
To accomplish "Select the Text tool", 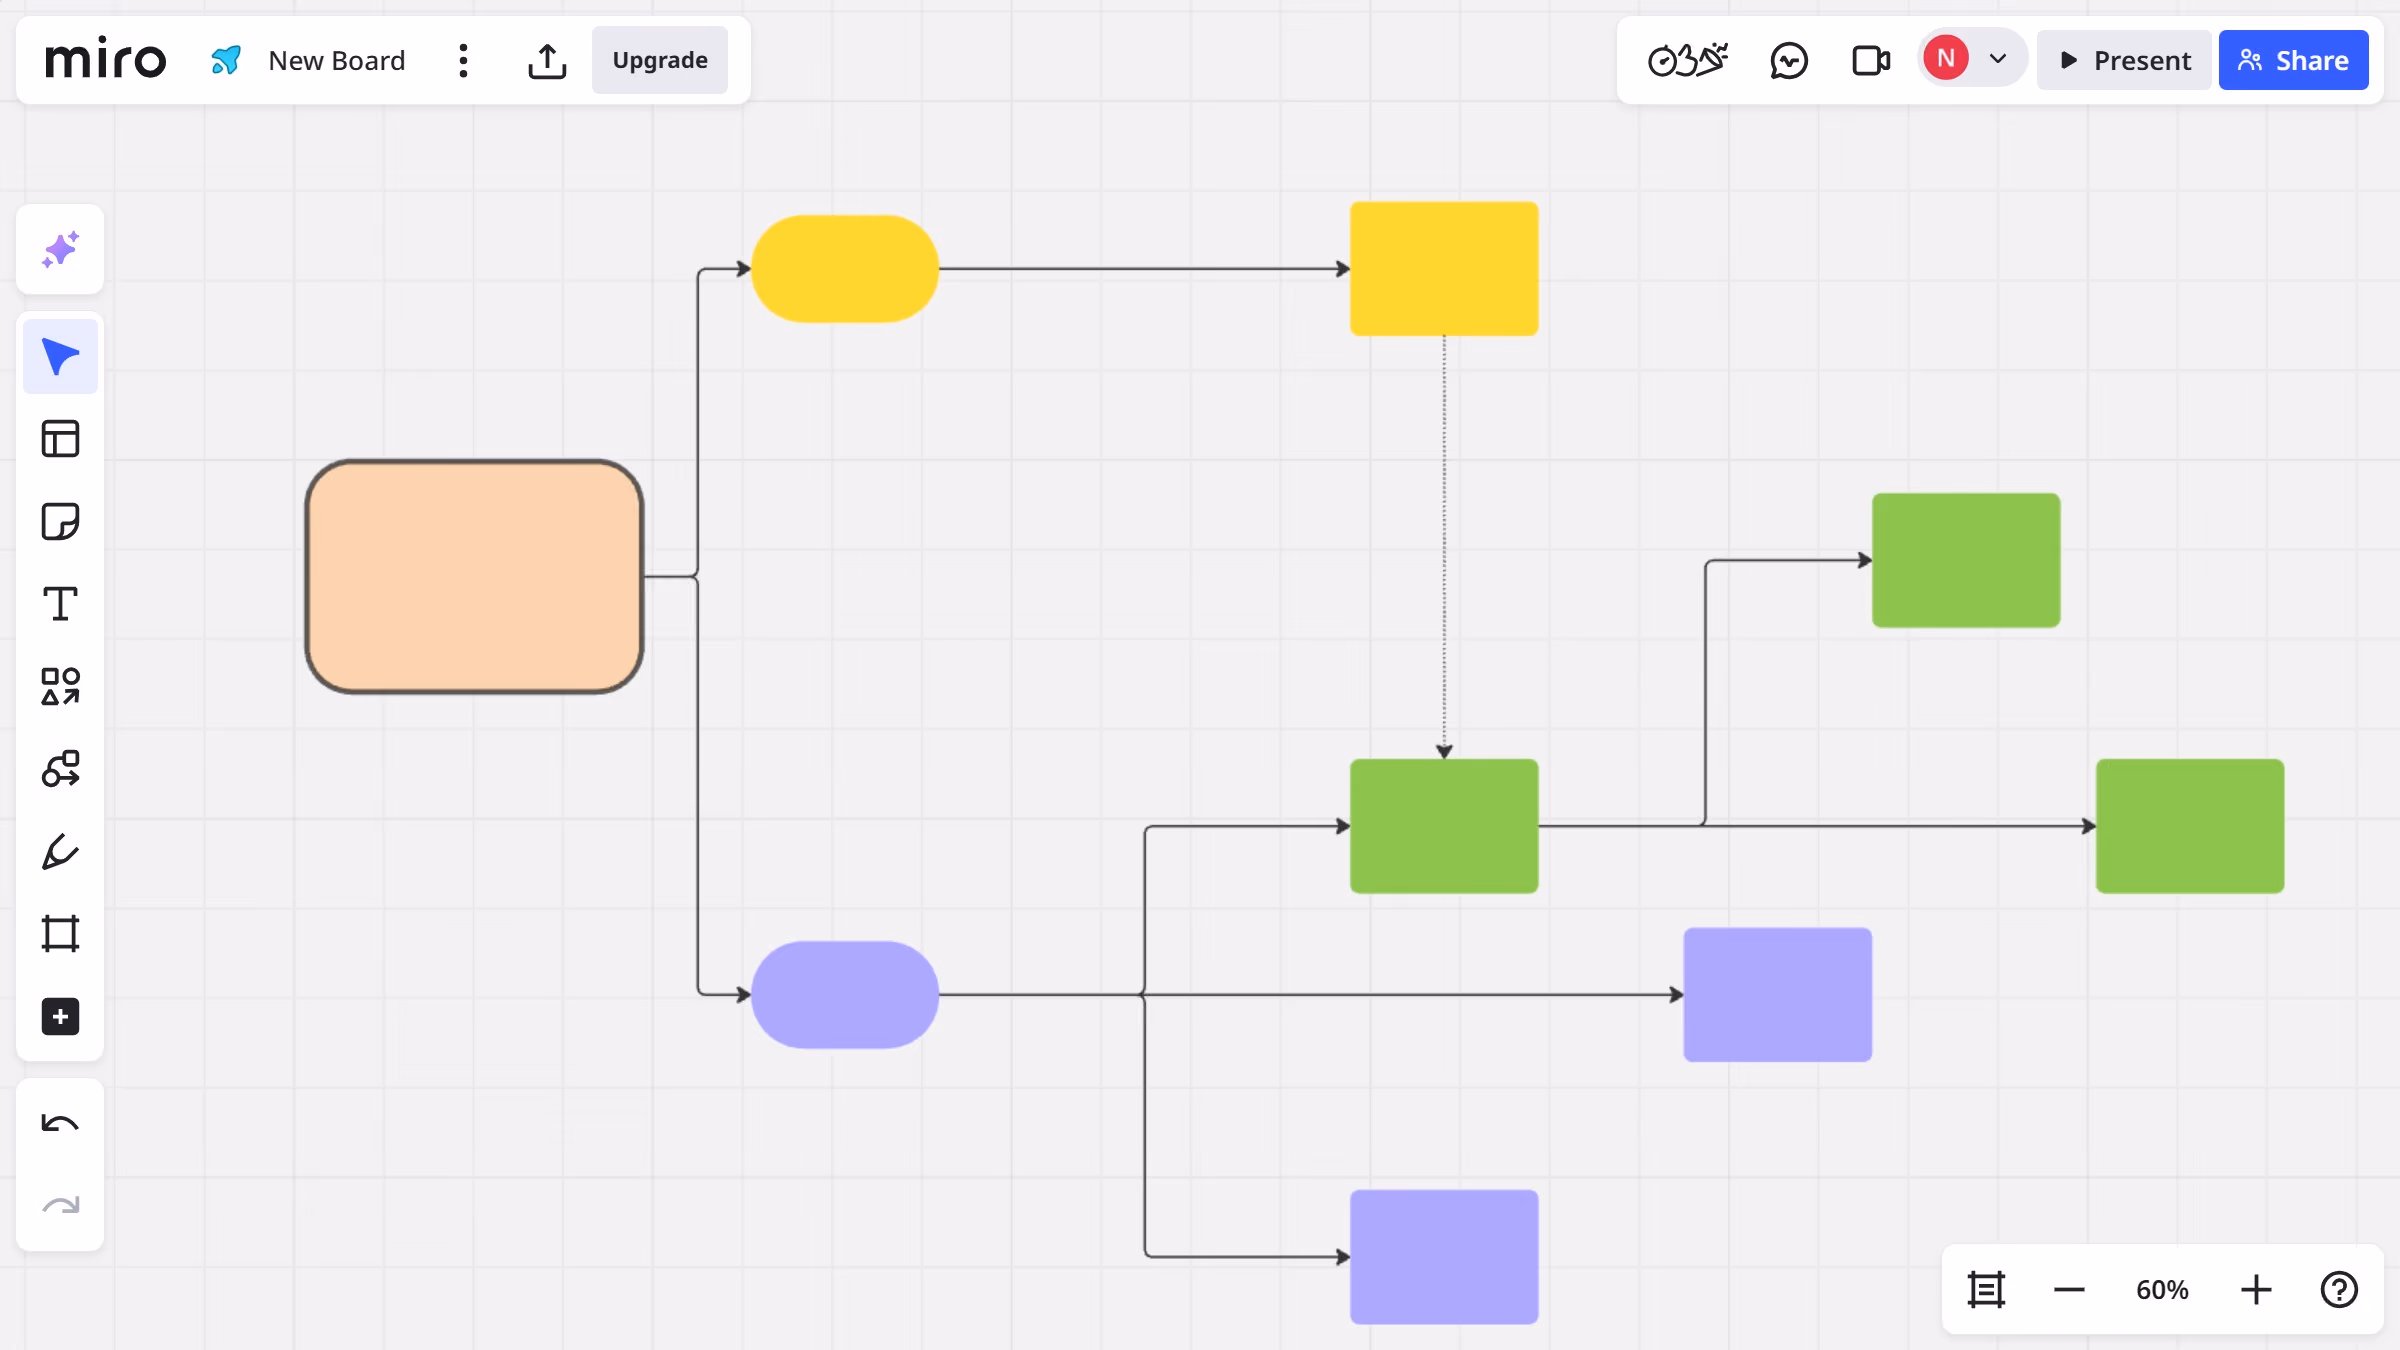I will 60,604.
